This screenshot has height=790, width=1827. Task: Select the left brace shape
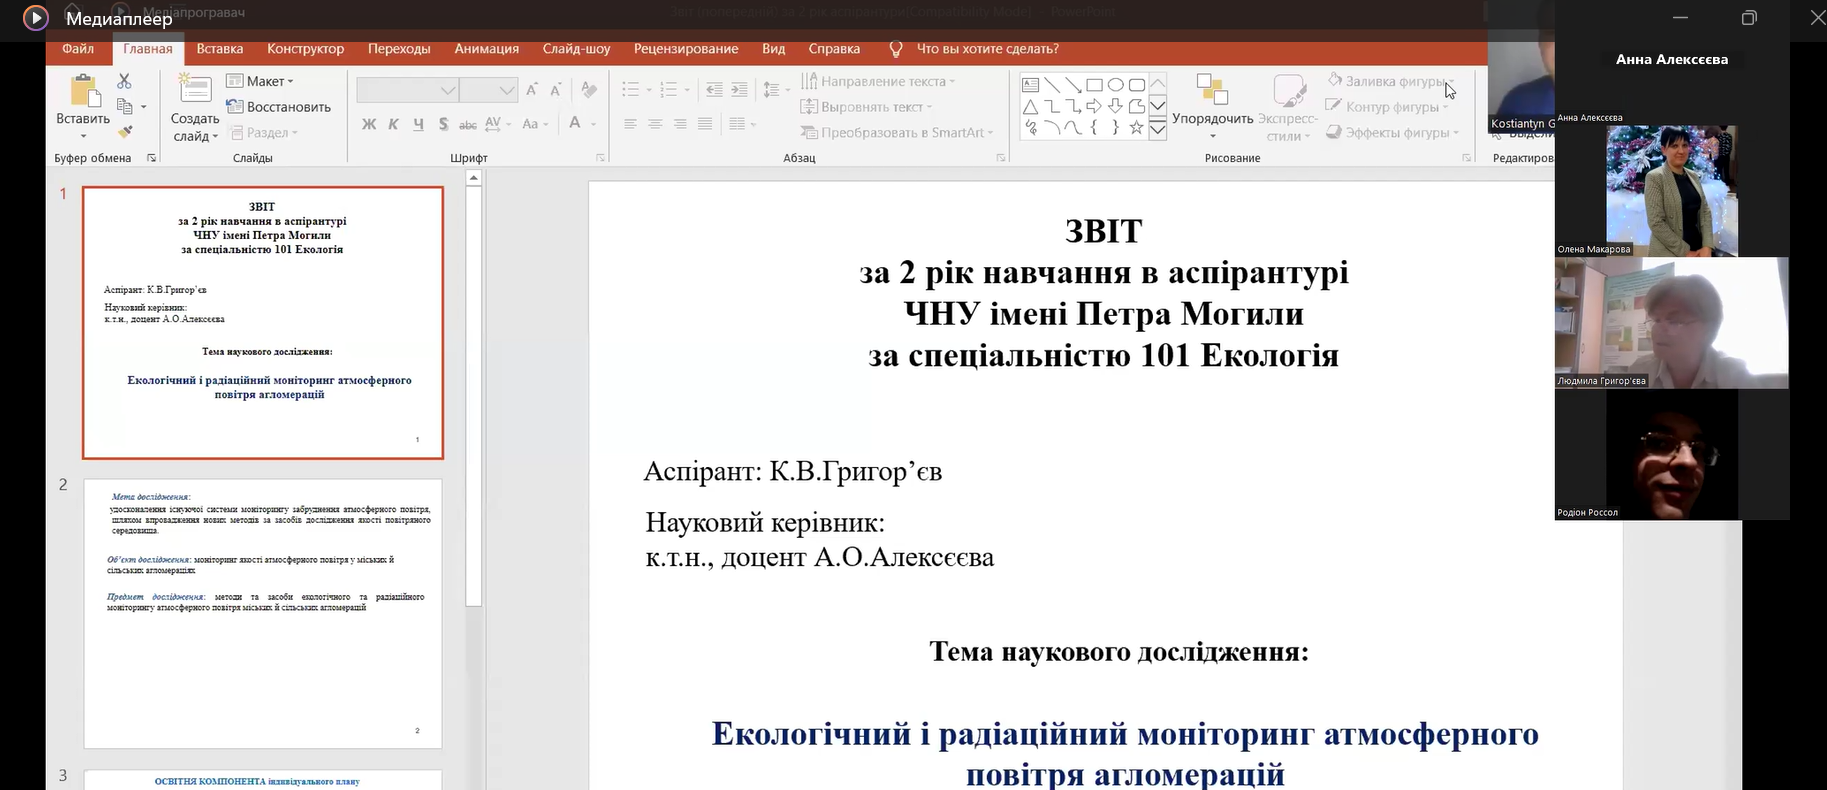[x=1094, y=127]
